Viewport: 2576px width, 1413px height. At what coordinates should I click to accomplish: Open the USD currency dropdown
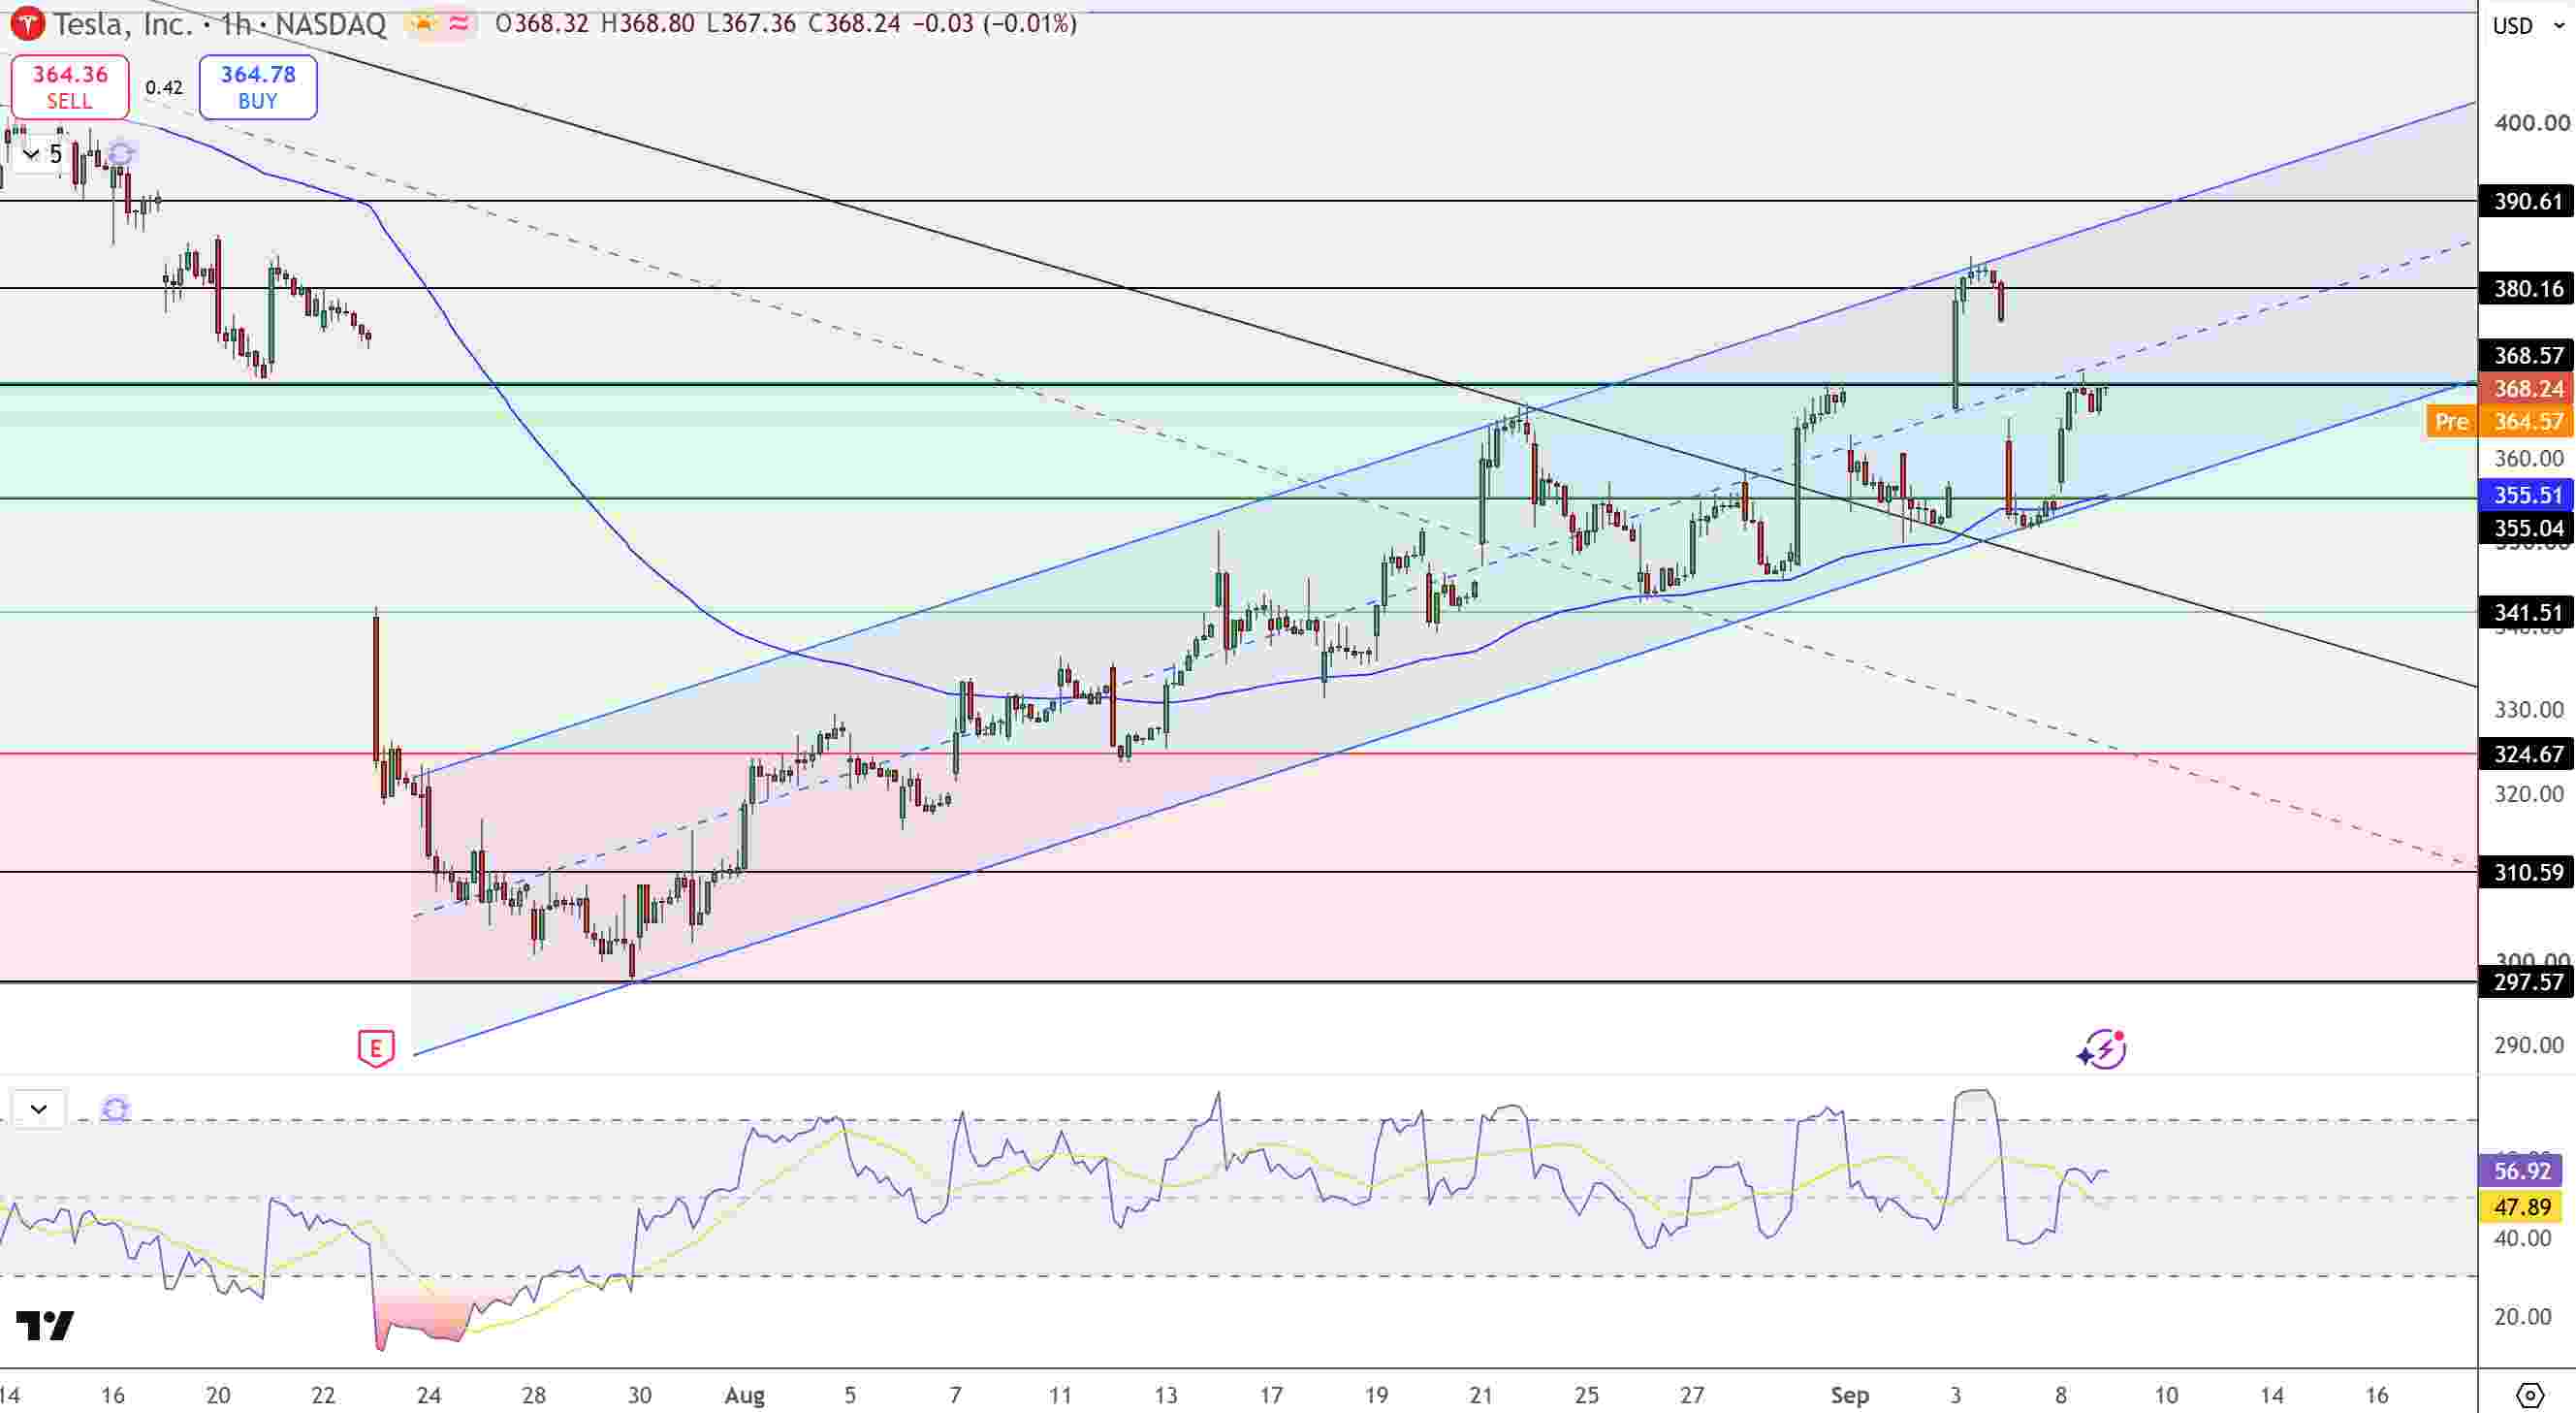[x=2527, y=26]
